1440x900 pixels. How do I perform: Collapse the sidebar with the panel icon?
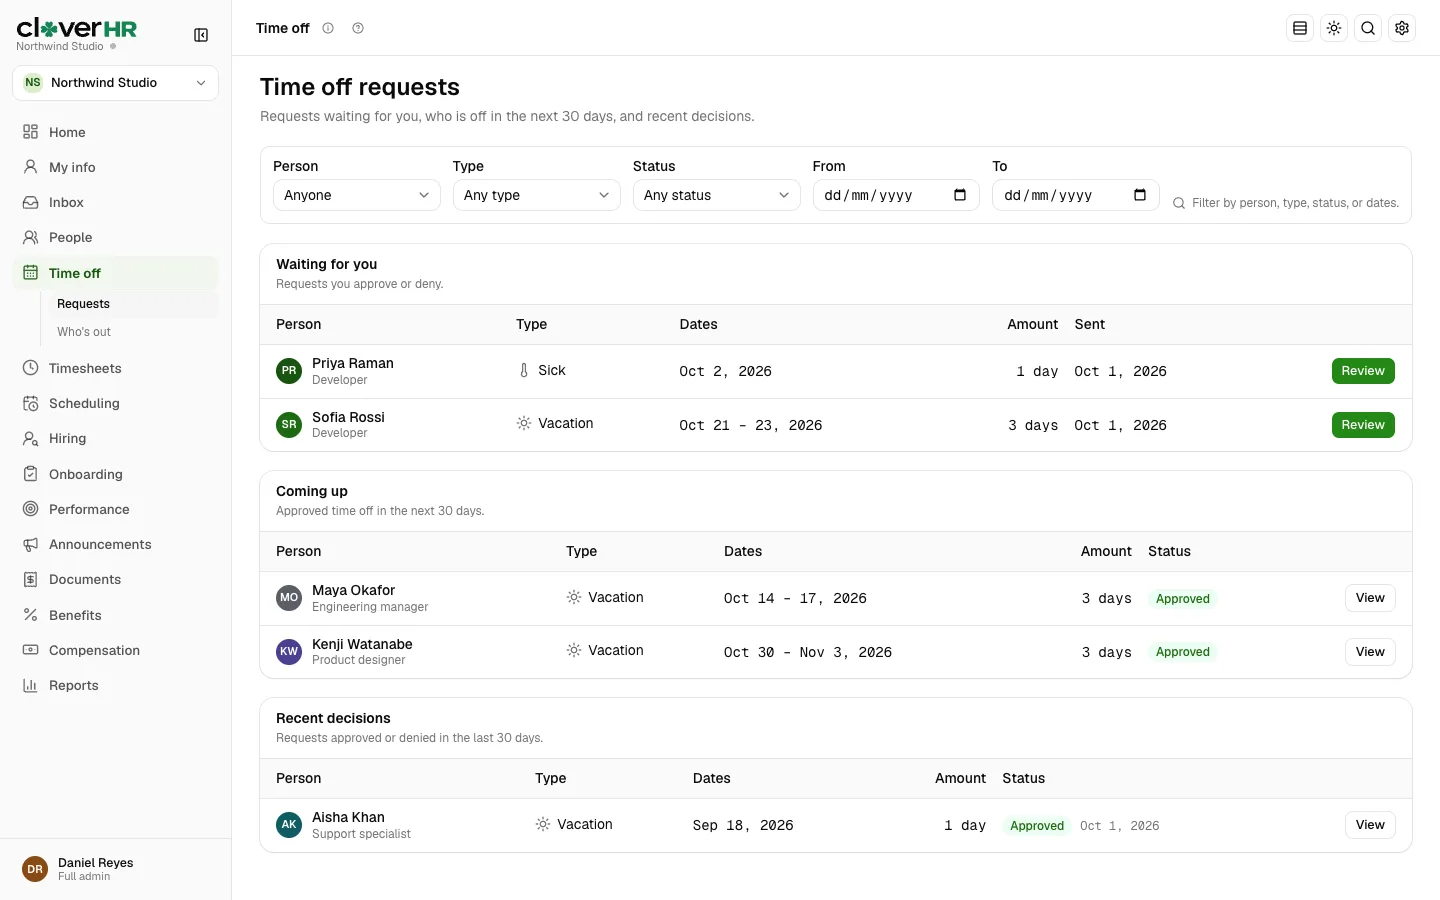click(x=201, y=35)
